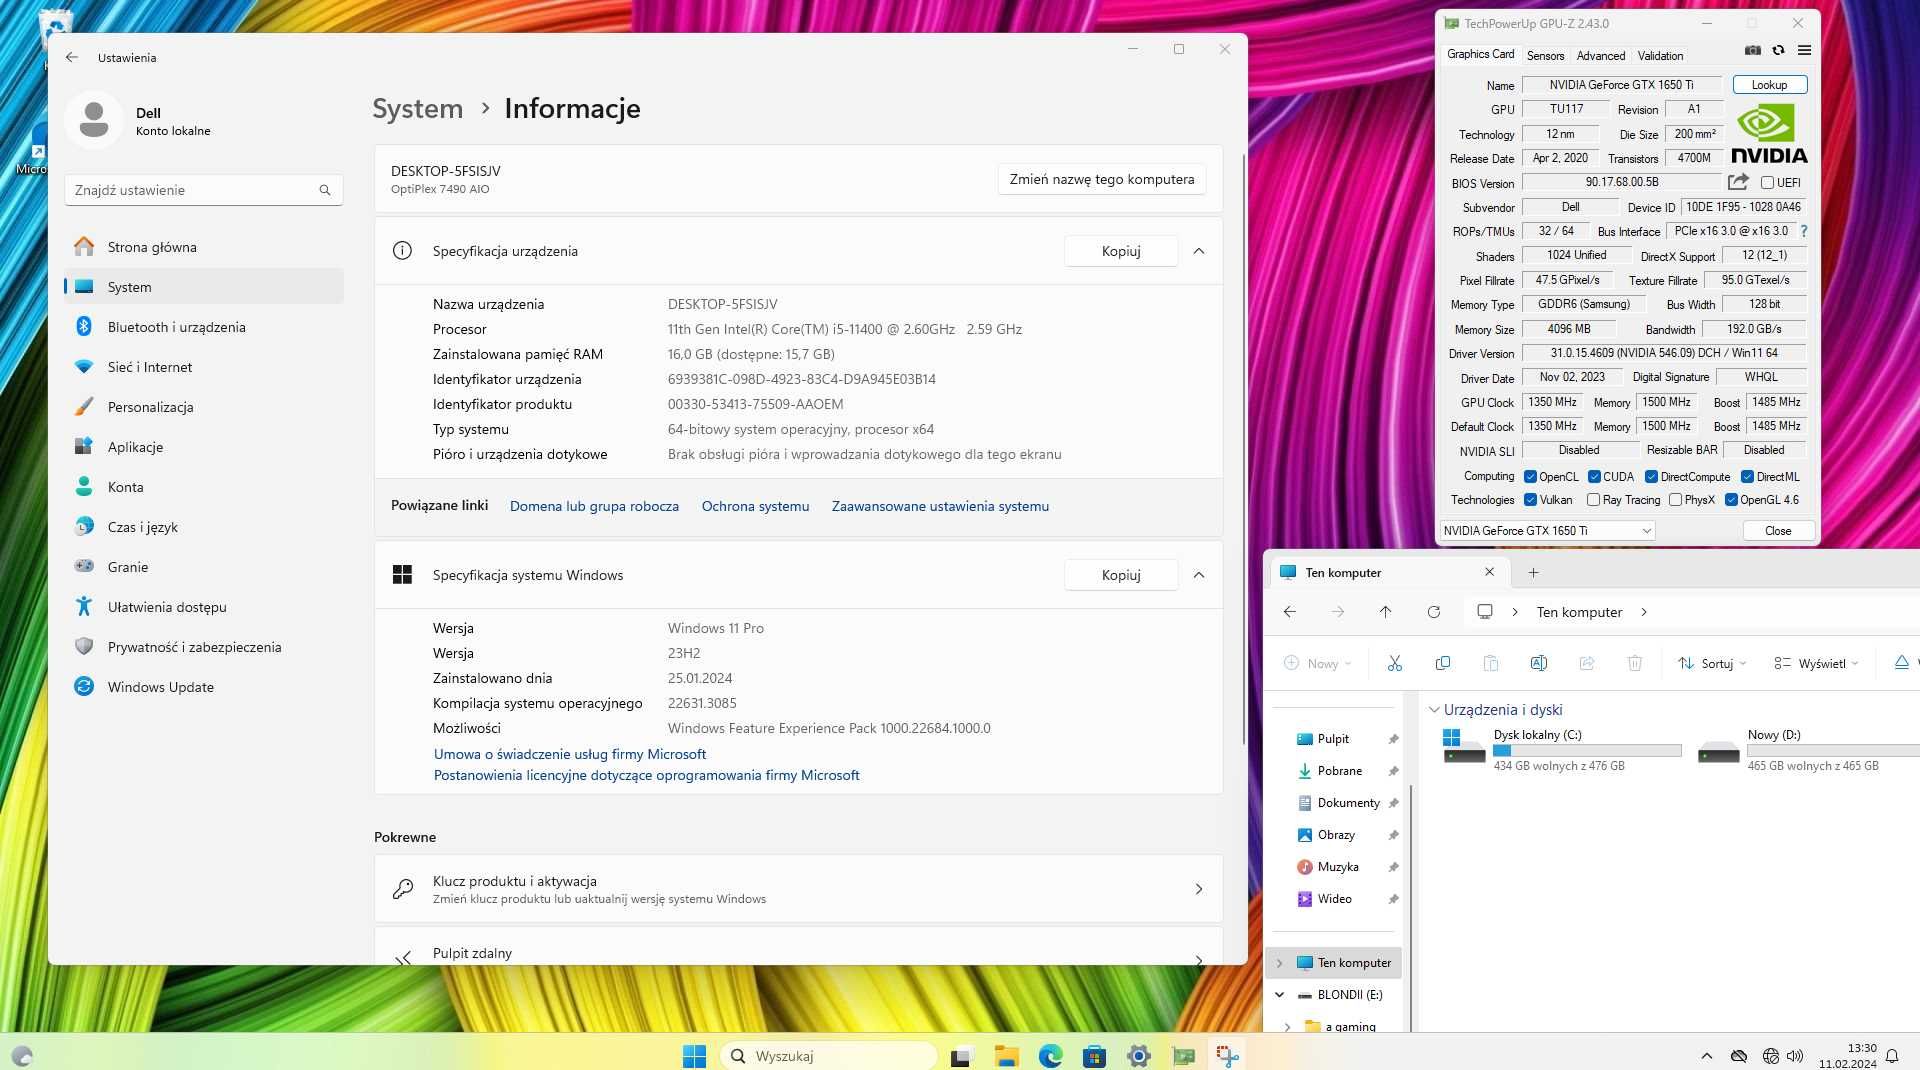Open the Windows Start menu
This screenshot has width=1920, height=1070.
pos(694,1056)
